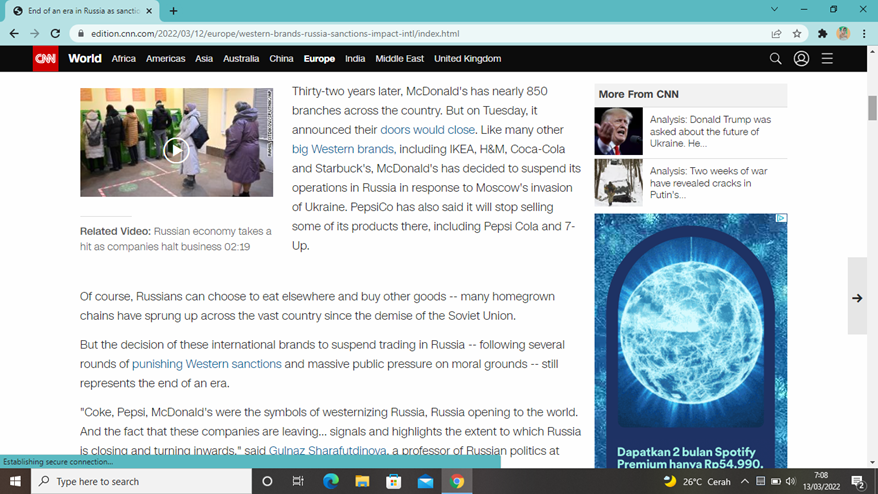Screen dimensions: 878x494
Task: Open the Americas section
Action: (x=165, y=59)
